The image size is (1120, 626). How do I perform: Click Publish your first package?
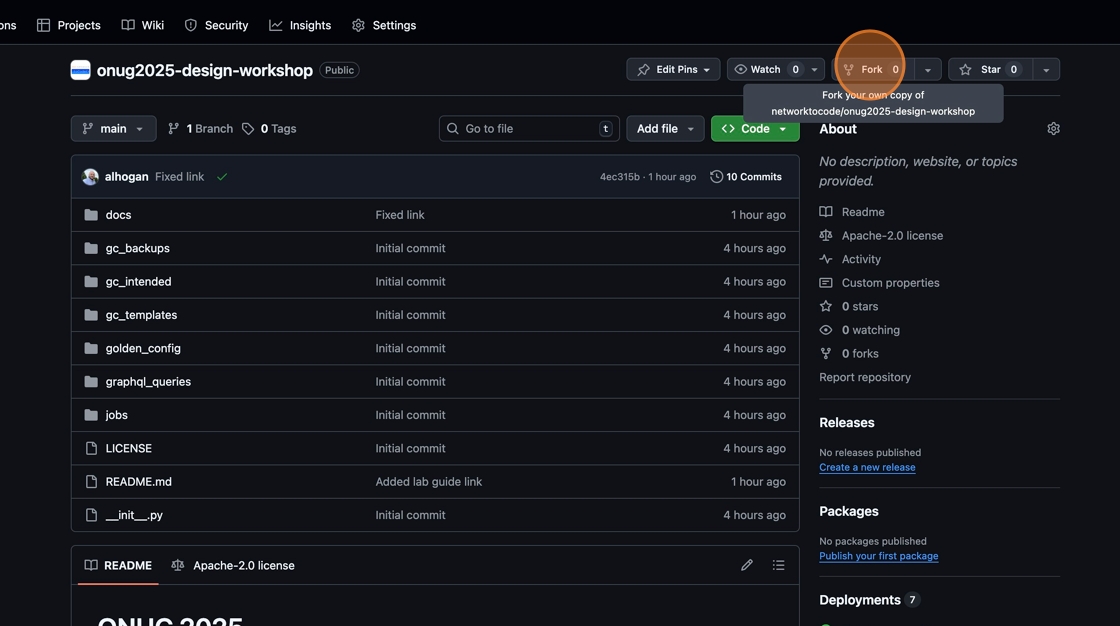coord(879,556)
